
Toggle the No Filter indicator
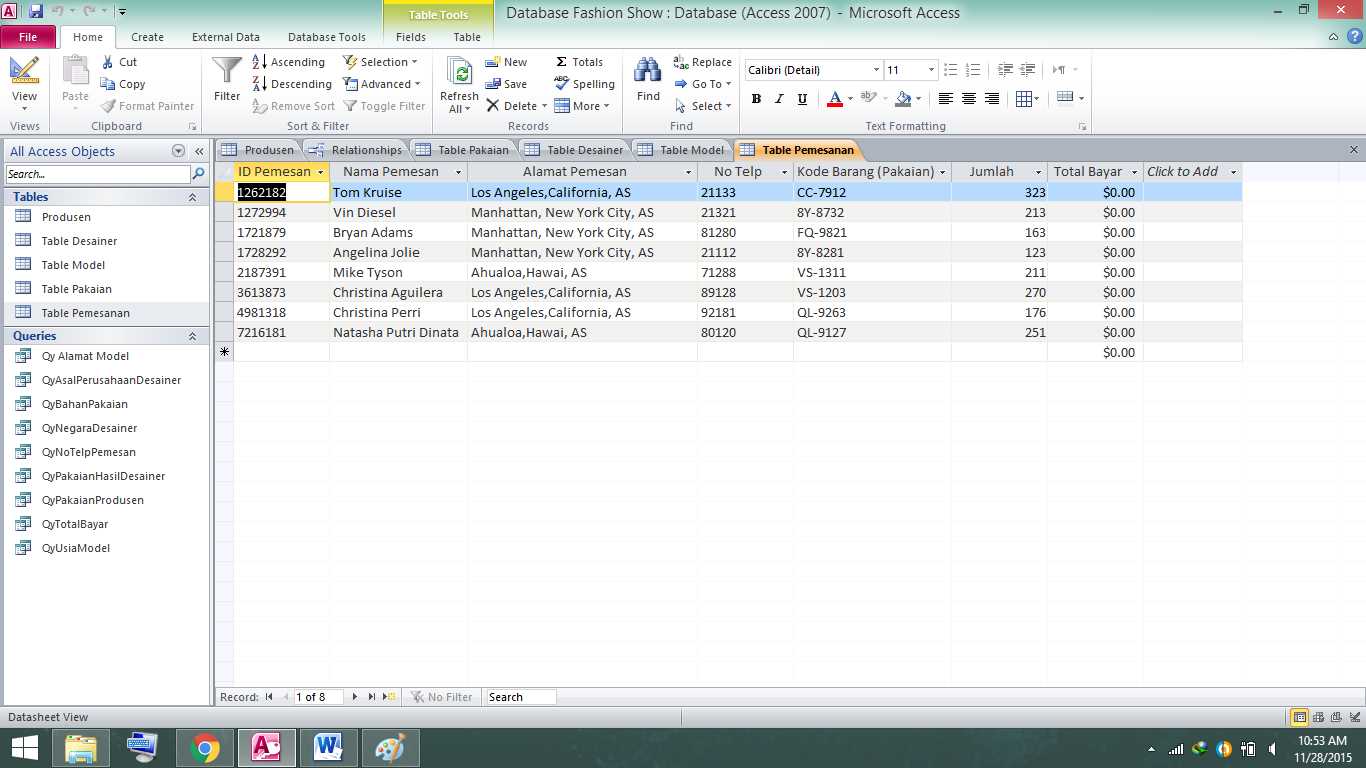442,697
